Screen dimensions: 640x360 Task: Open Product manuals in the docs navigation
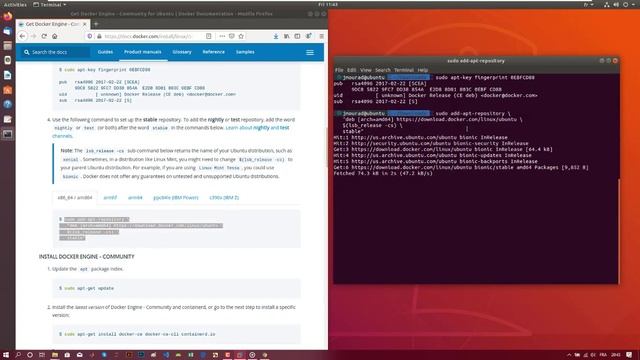[143, 52]
